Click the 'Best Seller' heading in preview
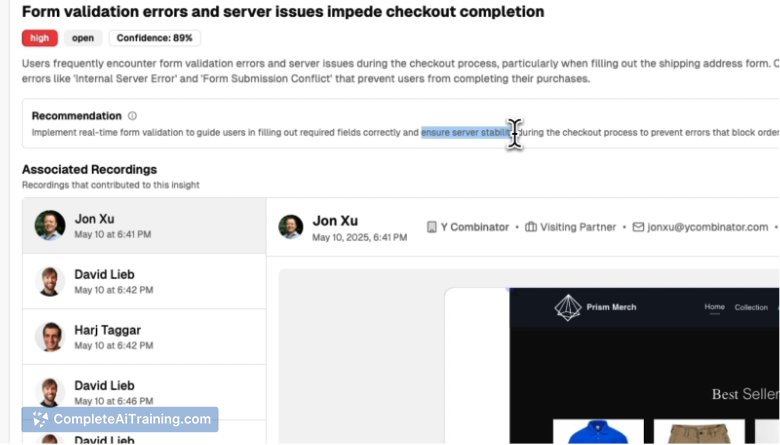 [x=745, y=394]
